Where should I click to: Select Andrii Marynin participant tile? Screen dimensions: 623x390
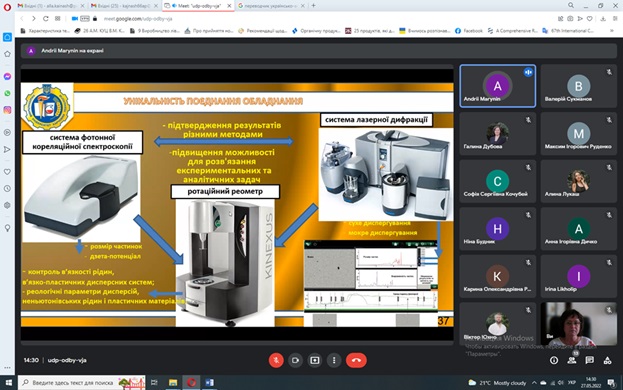tap(497, 86)
